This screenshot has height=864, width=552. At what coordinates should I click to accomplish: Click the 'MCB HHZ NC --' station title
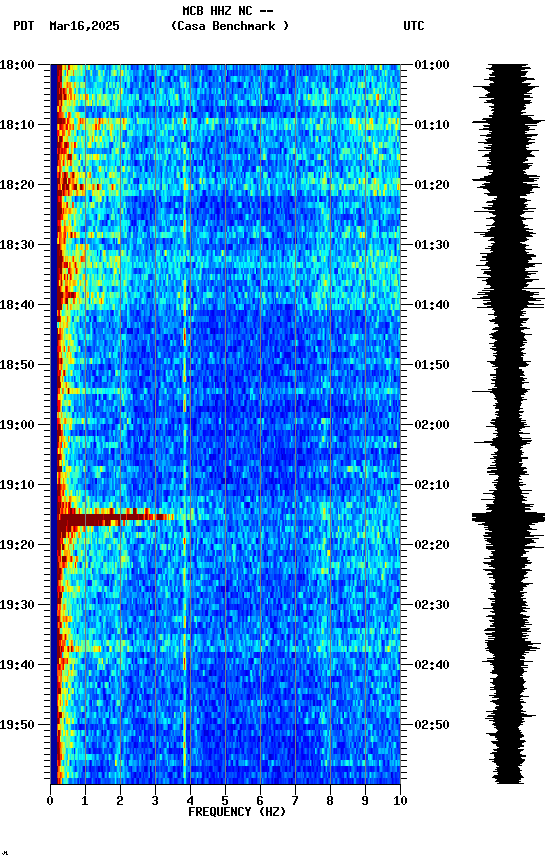(x=228, y=11)
